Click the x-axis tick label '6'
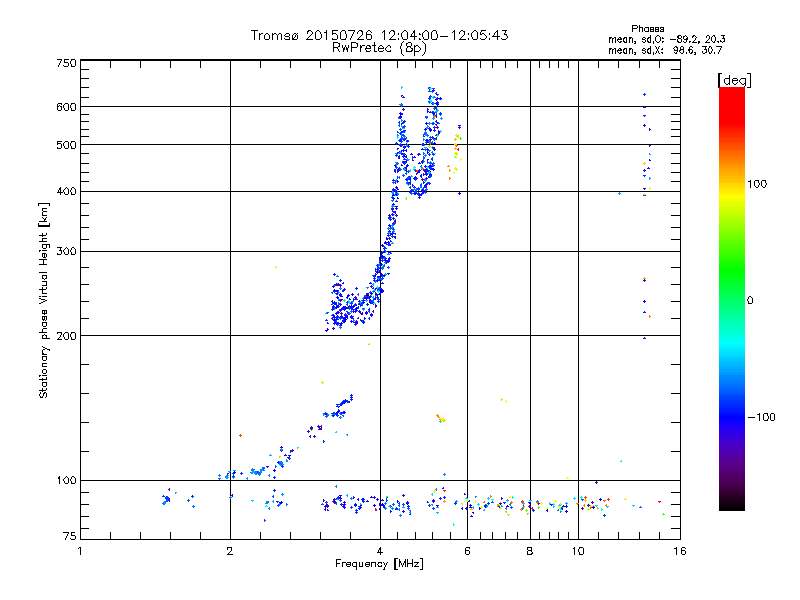Viewport: 800px width, 600px height. (467, 551)
